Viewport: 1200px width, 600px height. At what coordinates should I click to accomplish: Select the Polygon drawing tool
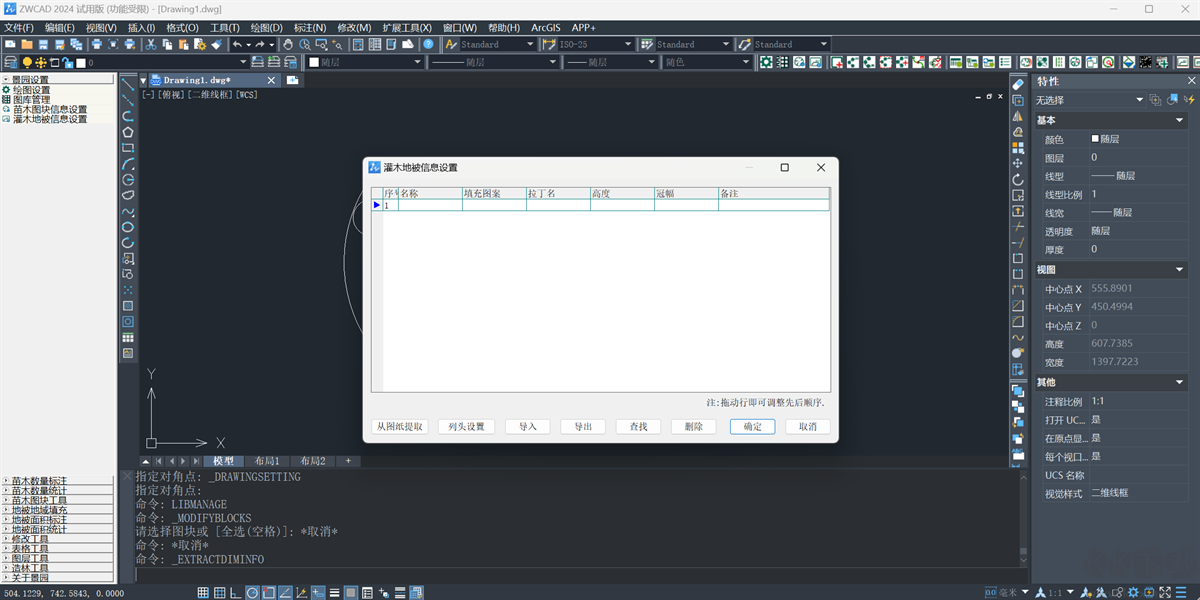pos(128,132)
